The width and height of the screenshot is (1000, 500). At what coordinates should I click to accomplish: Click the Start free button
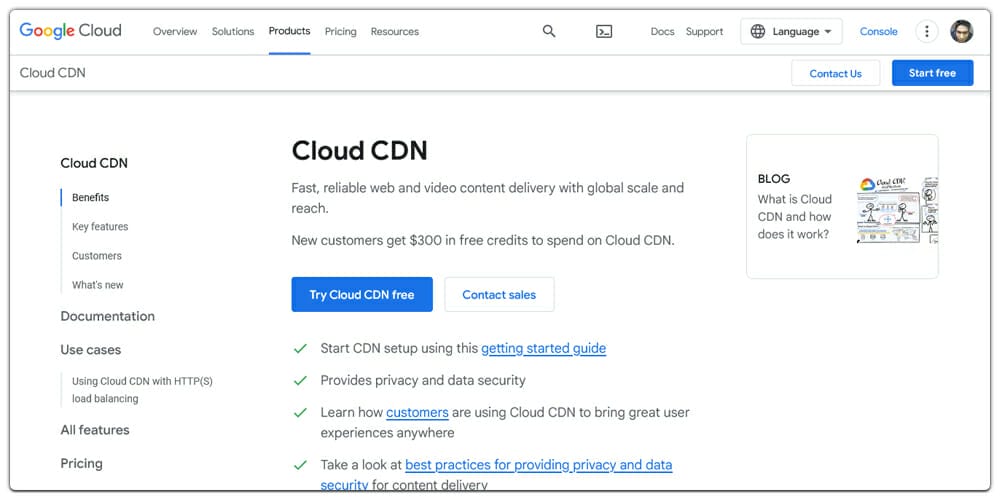point(932,73)
